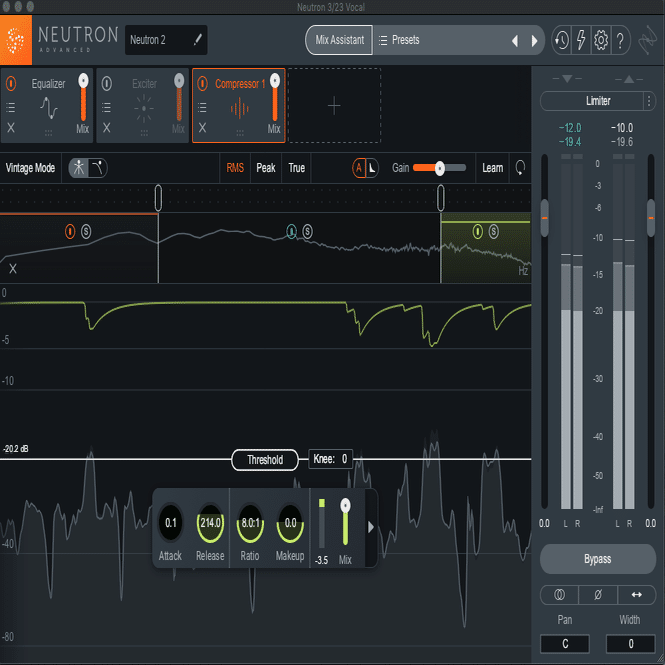Swap channels with arrow icon
The width and height of the screenshot is (665, 665).
coord(636,595)
